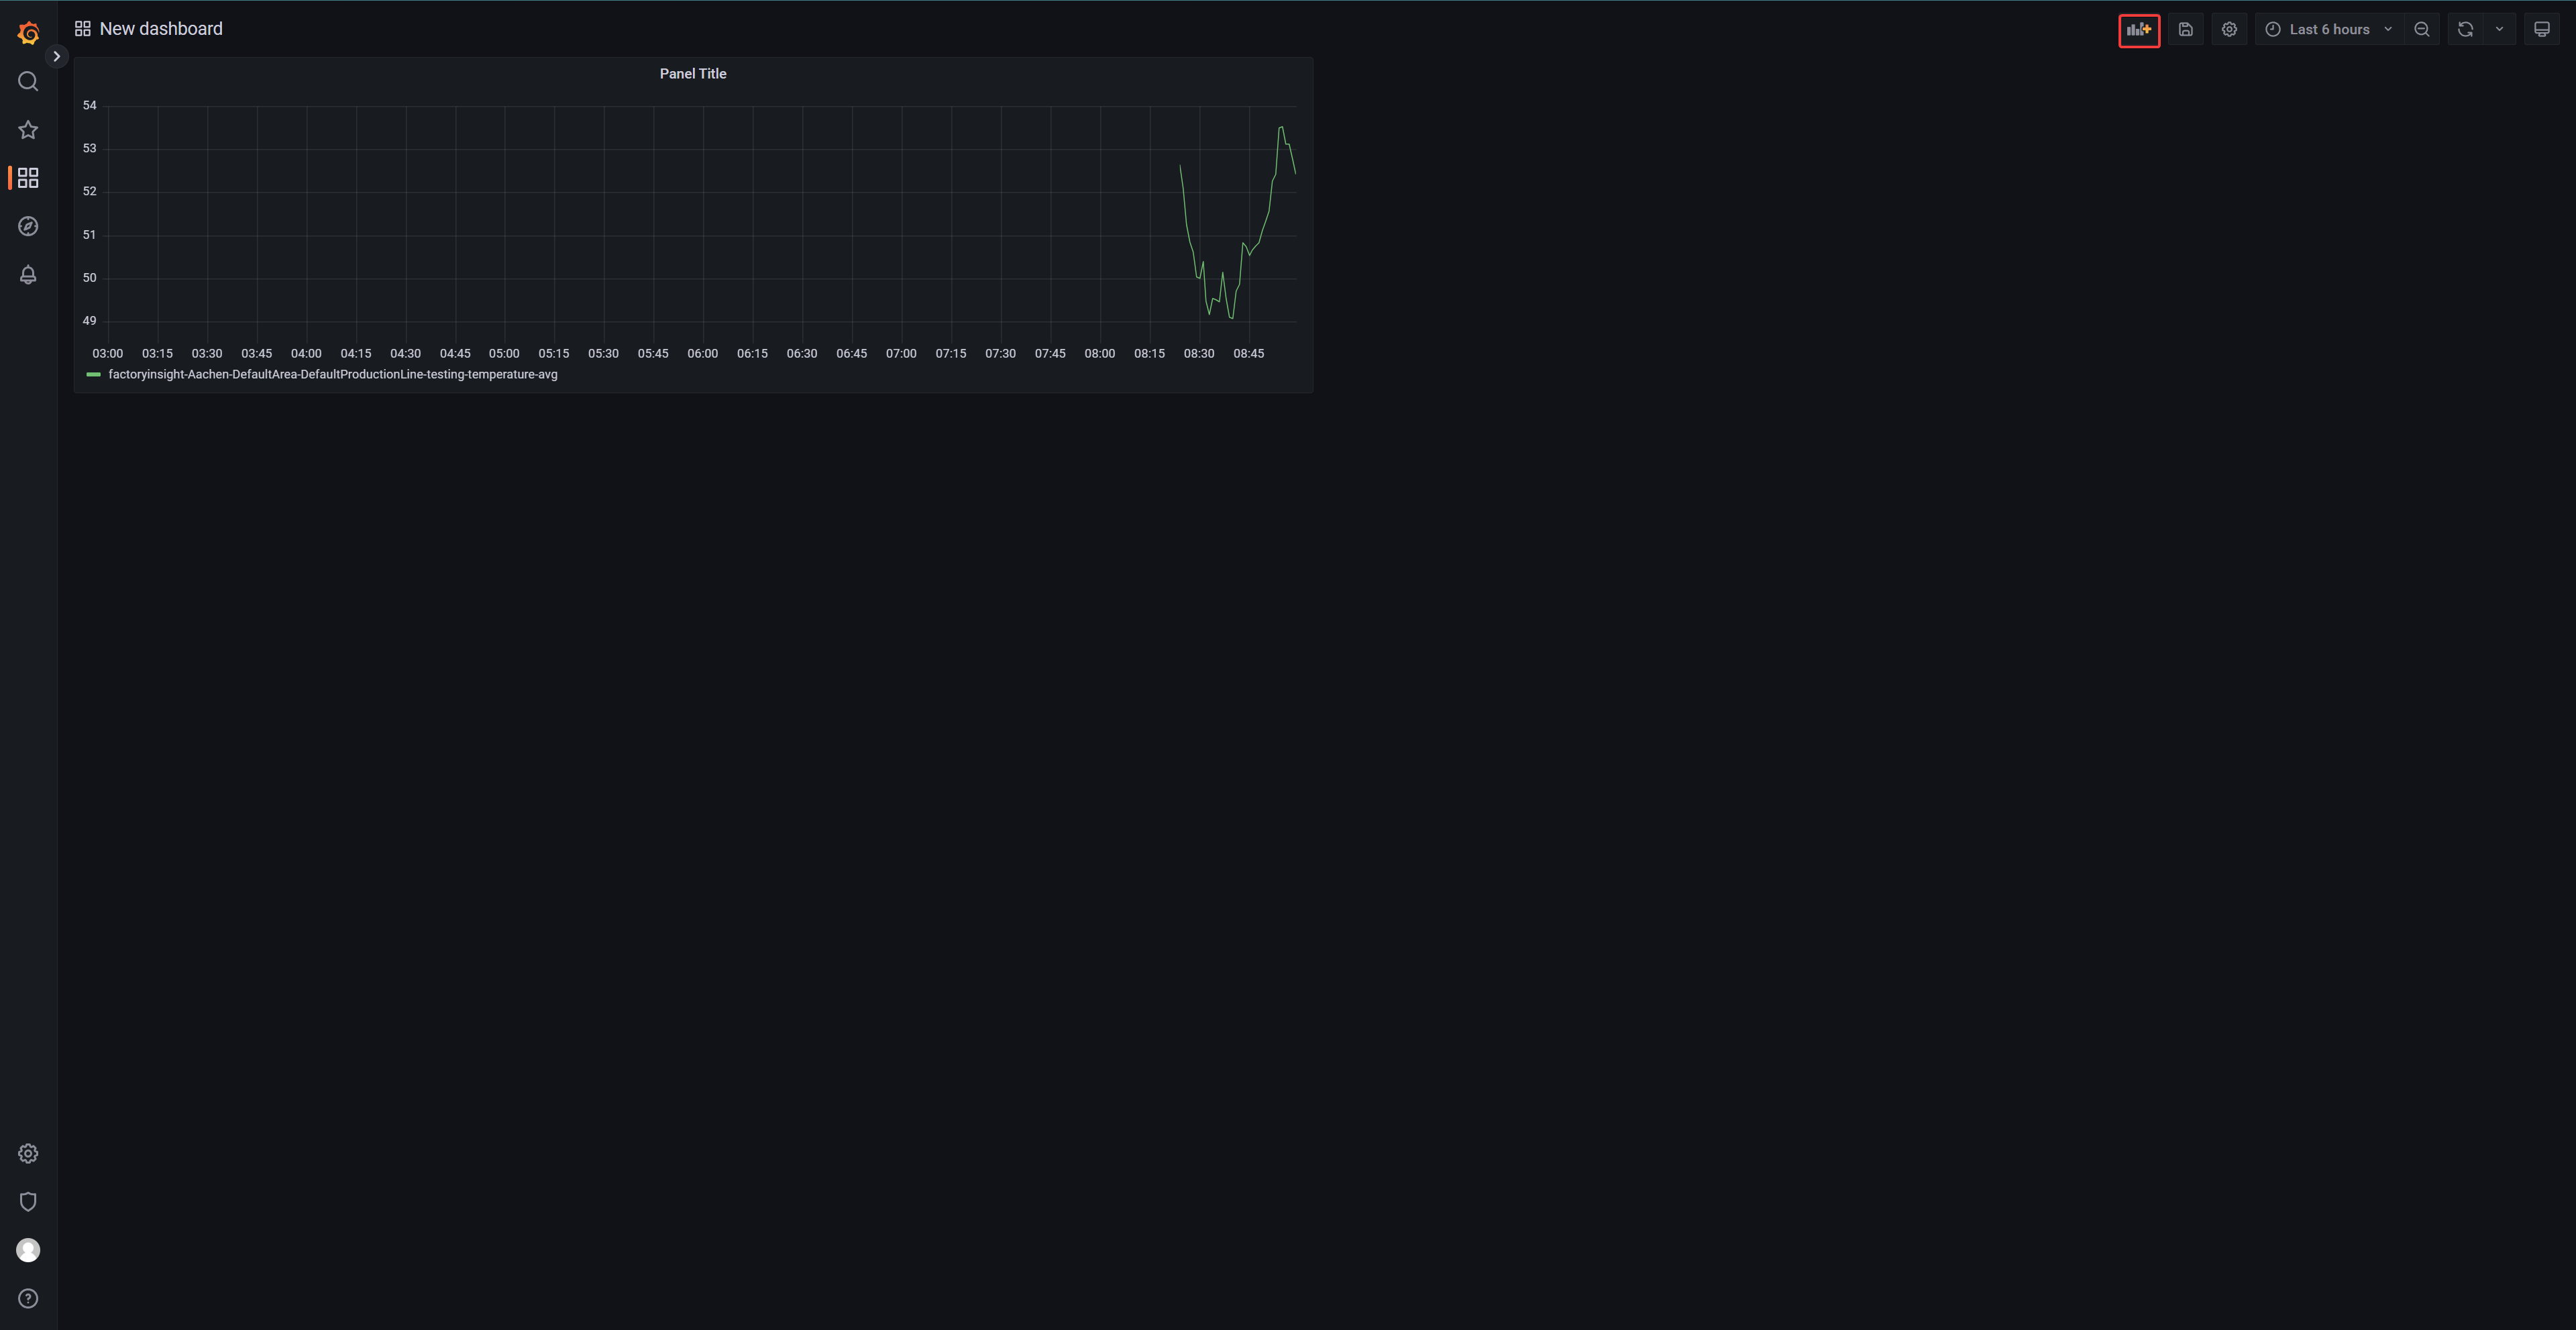Click the Add panel icon
The width and height of the screenshot is (2576, 1330).
2139,30
